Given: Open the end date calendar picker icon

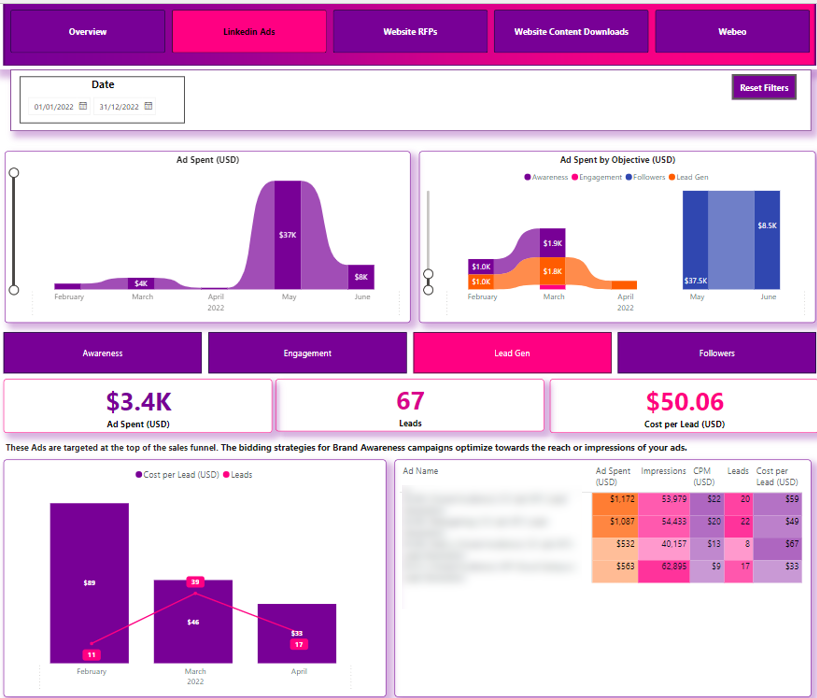Looking at the screenshot, I should click(148, 106).
